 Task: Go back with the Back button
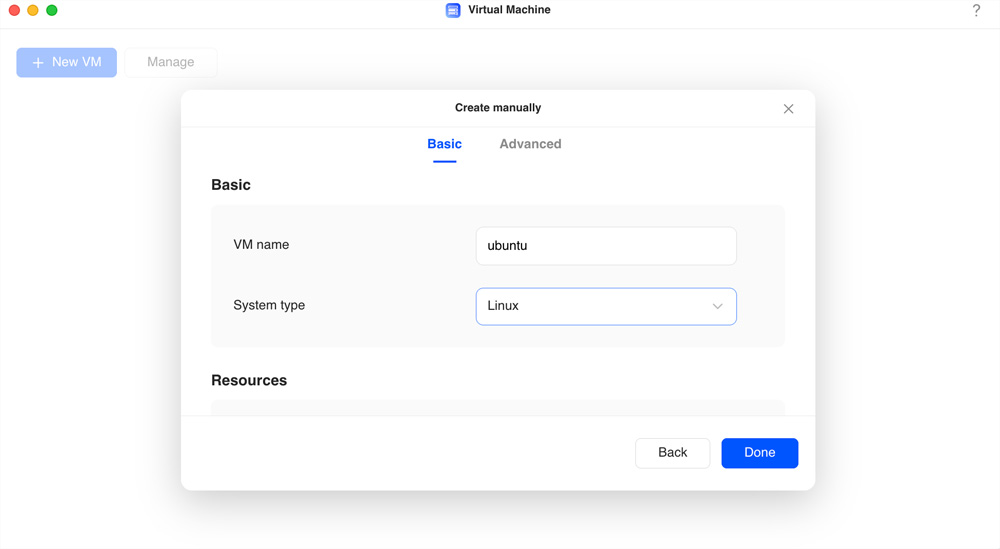672,453
